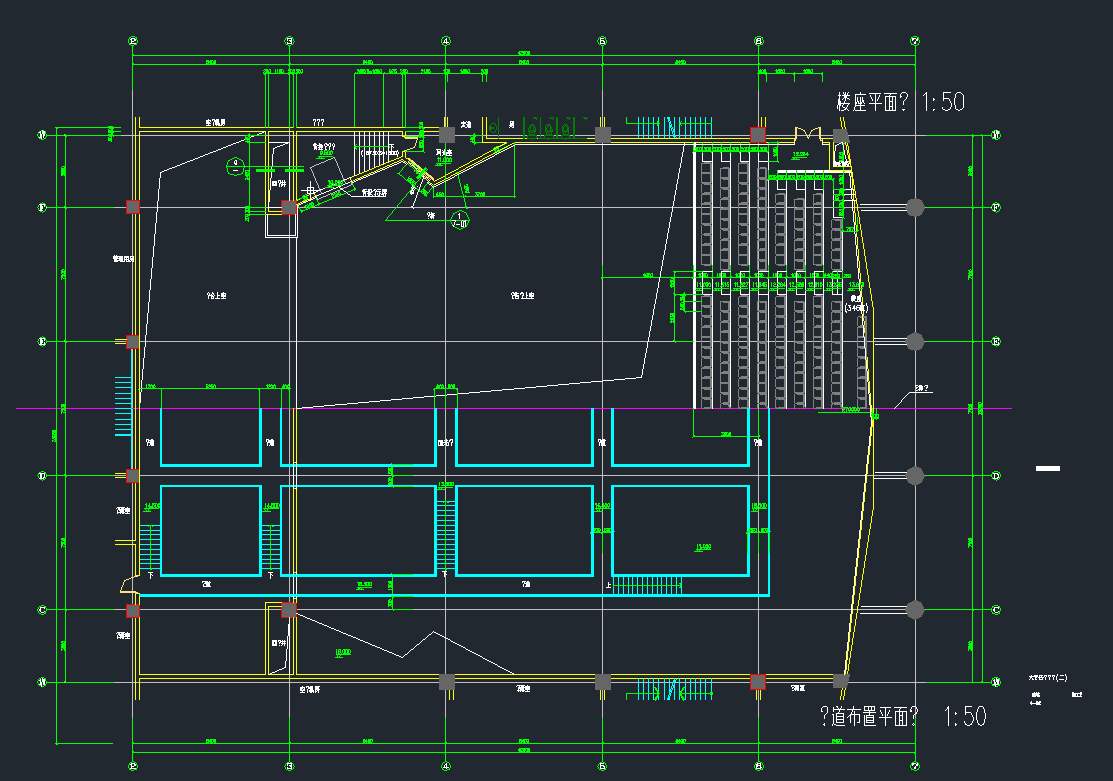The width and height of the screenshot is (1113, 781).
Task: Click the seat count label (346)
Action: pyautogui.click(x=856, y=309)
